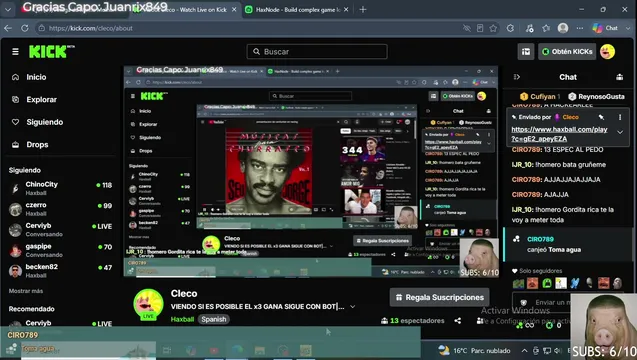Reload the page with the refresh icon

pyautogui.click(x=25, y=28)
